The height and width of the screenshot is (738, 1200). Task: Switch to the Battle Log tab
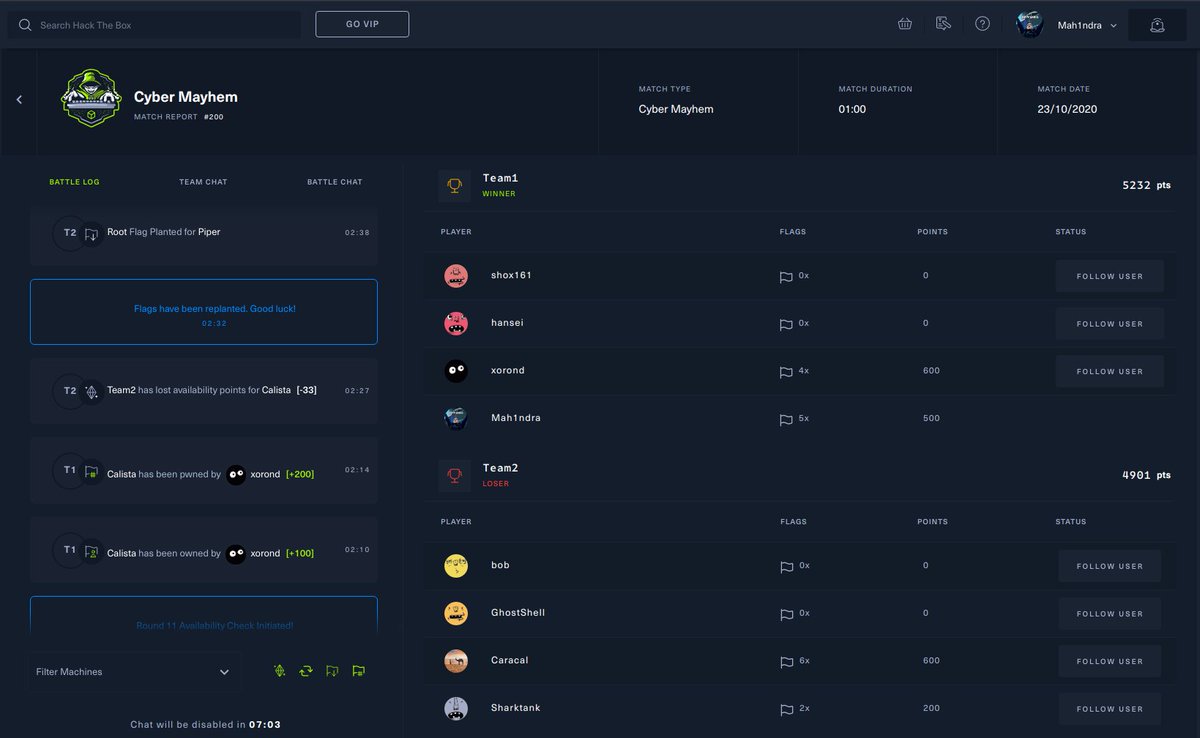pyautogui.click(x=74, y=182)
